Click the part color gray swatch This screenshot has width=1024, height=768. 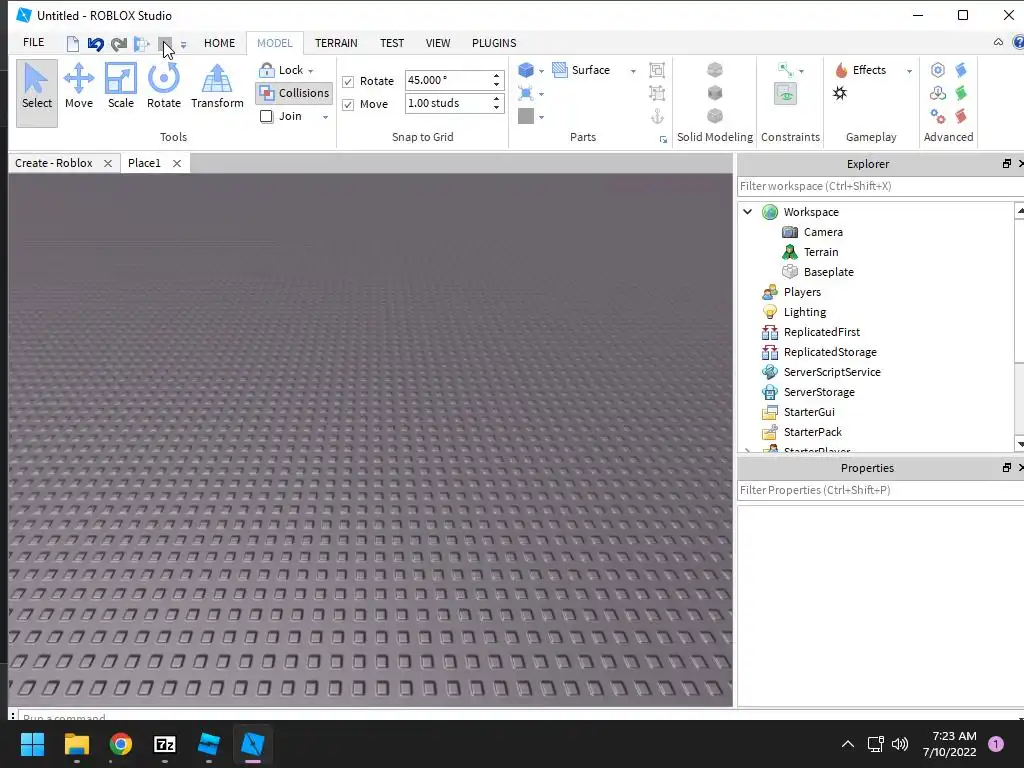click(526, 116)
